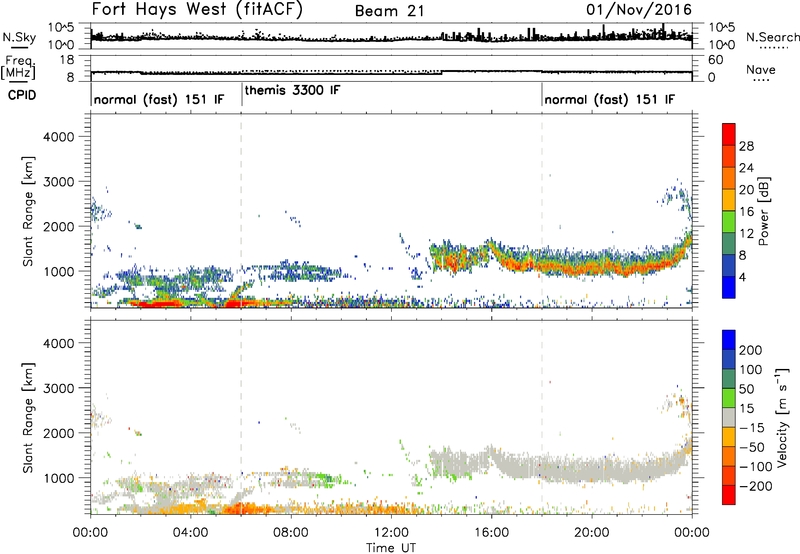This screenshot has height=554, width=800.
Task: Click the 'Time UT' axis title
Action: coord(391,548)
